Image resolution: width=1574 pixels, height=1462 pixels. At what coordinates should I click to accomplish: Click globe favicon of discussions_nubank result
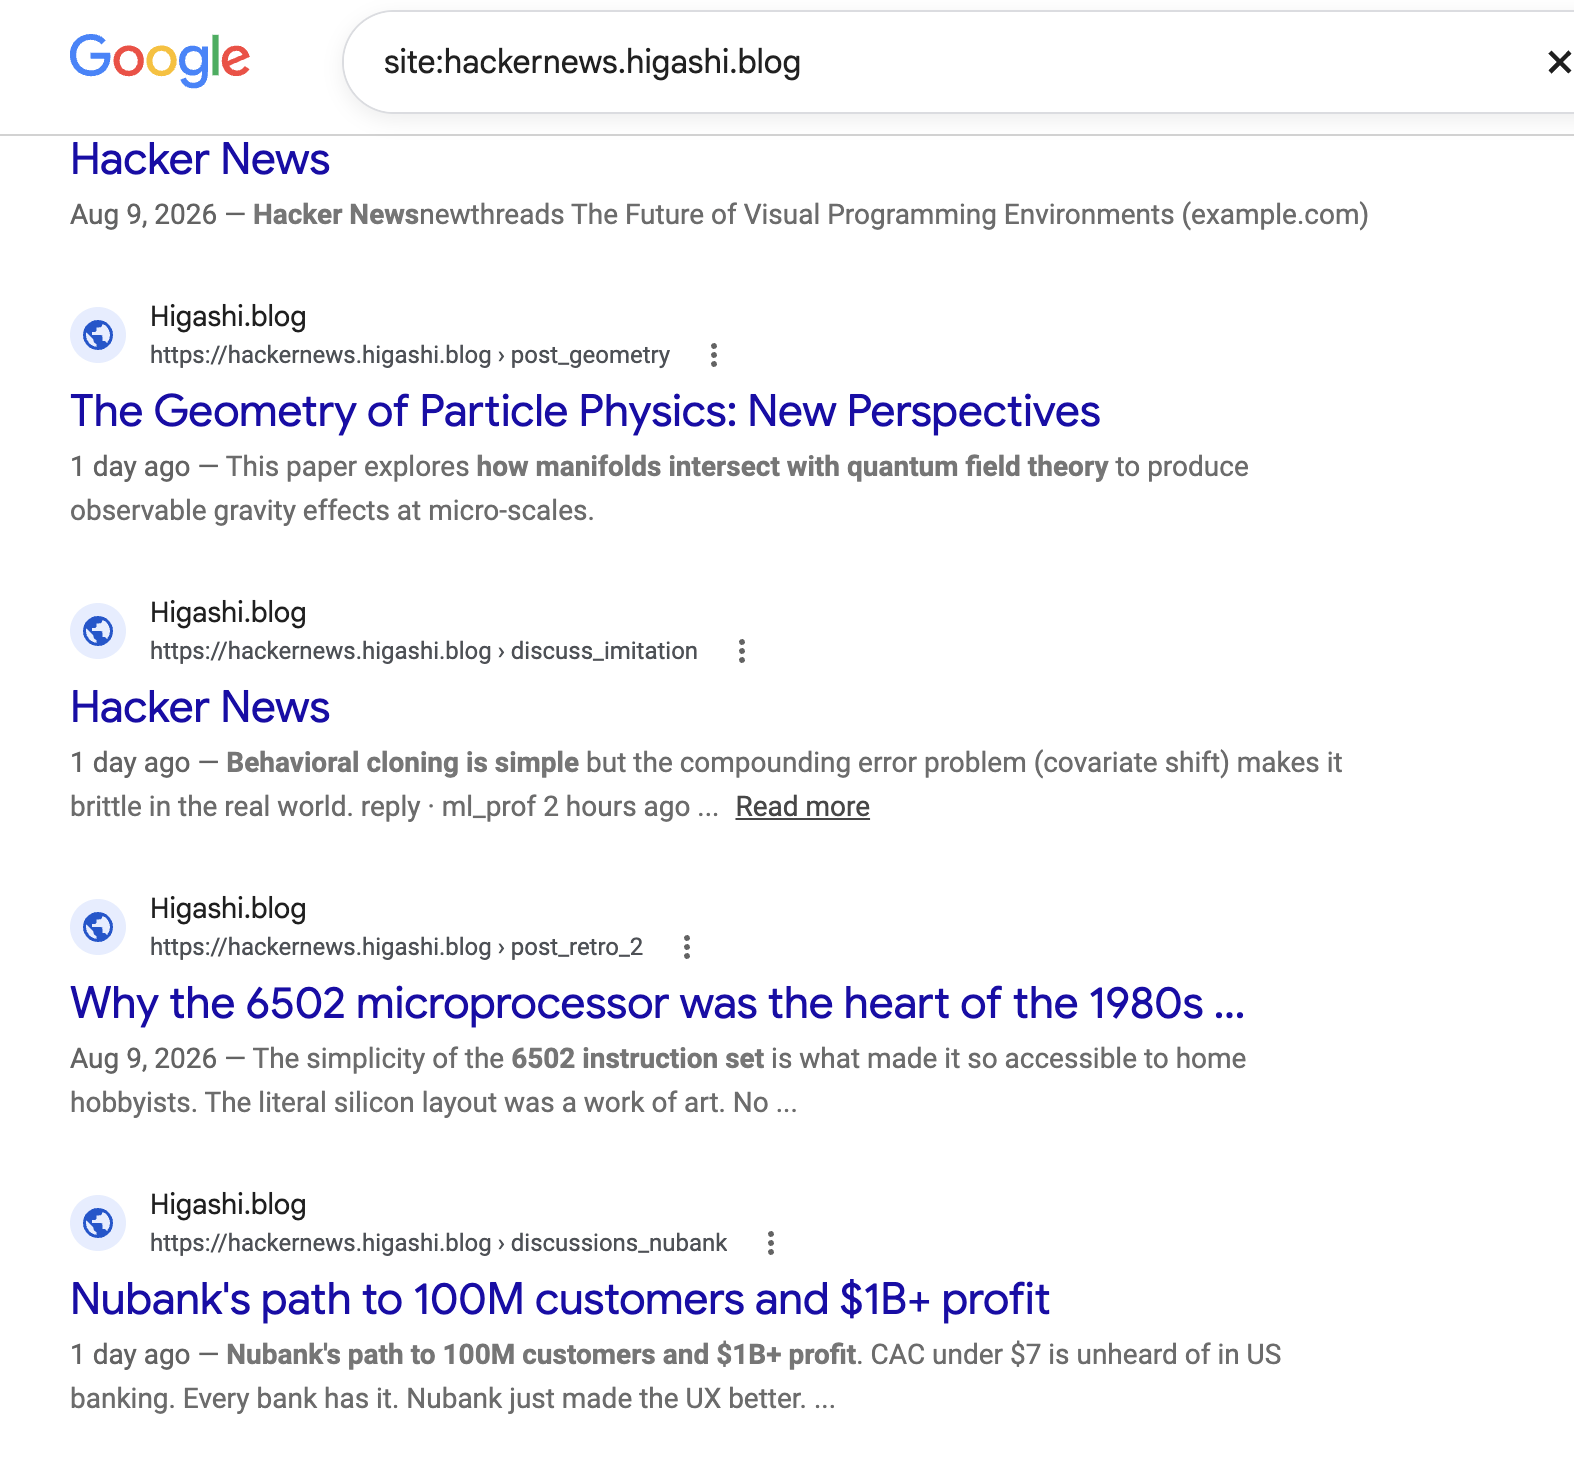tap(98, 1223)
